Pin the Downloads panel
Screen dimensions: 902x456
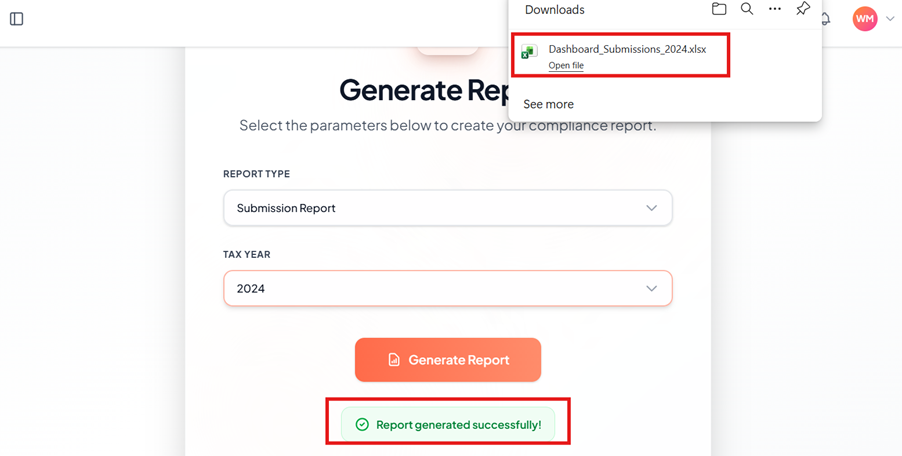pos(803,9)
